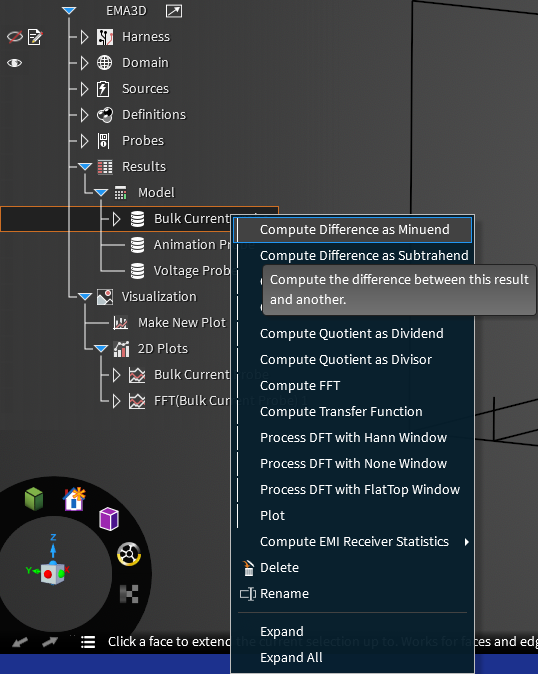Open the list icon in status bar

point(88,642)
